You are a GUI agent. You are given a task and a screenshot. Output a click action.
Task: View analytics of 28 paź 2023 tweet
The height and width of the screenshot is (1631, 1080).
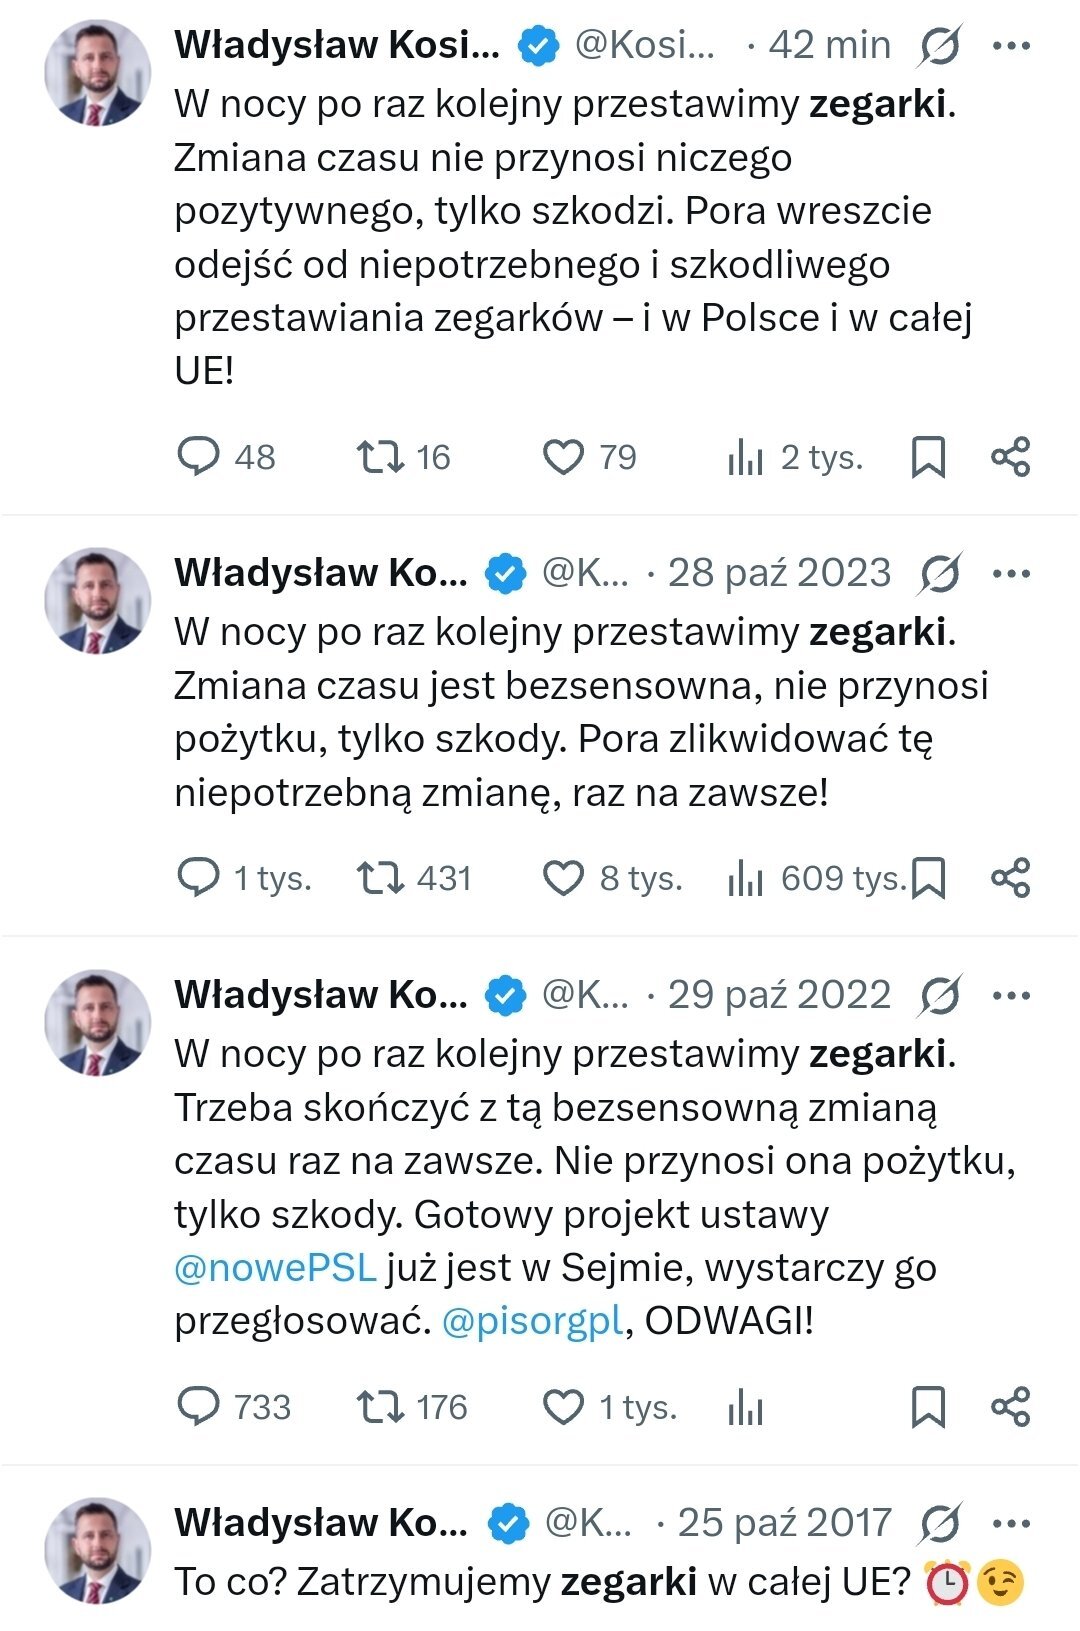point(746,878)
